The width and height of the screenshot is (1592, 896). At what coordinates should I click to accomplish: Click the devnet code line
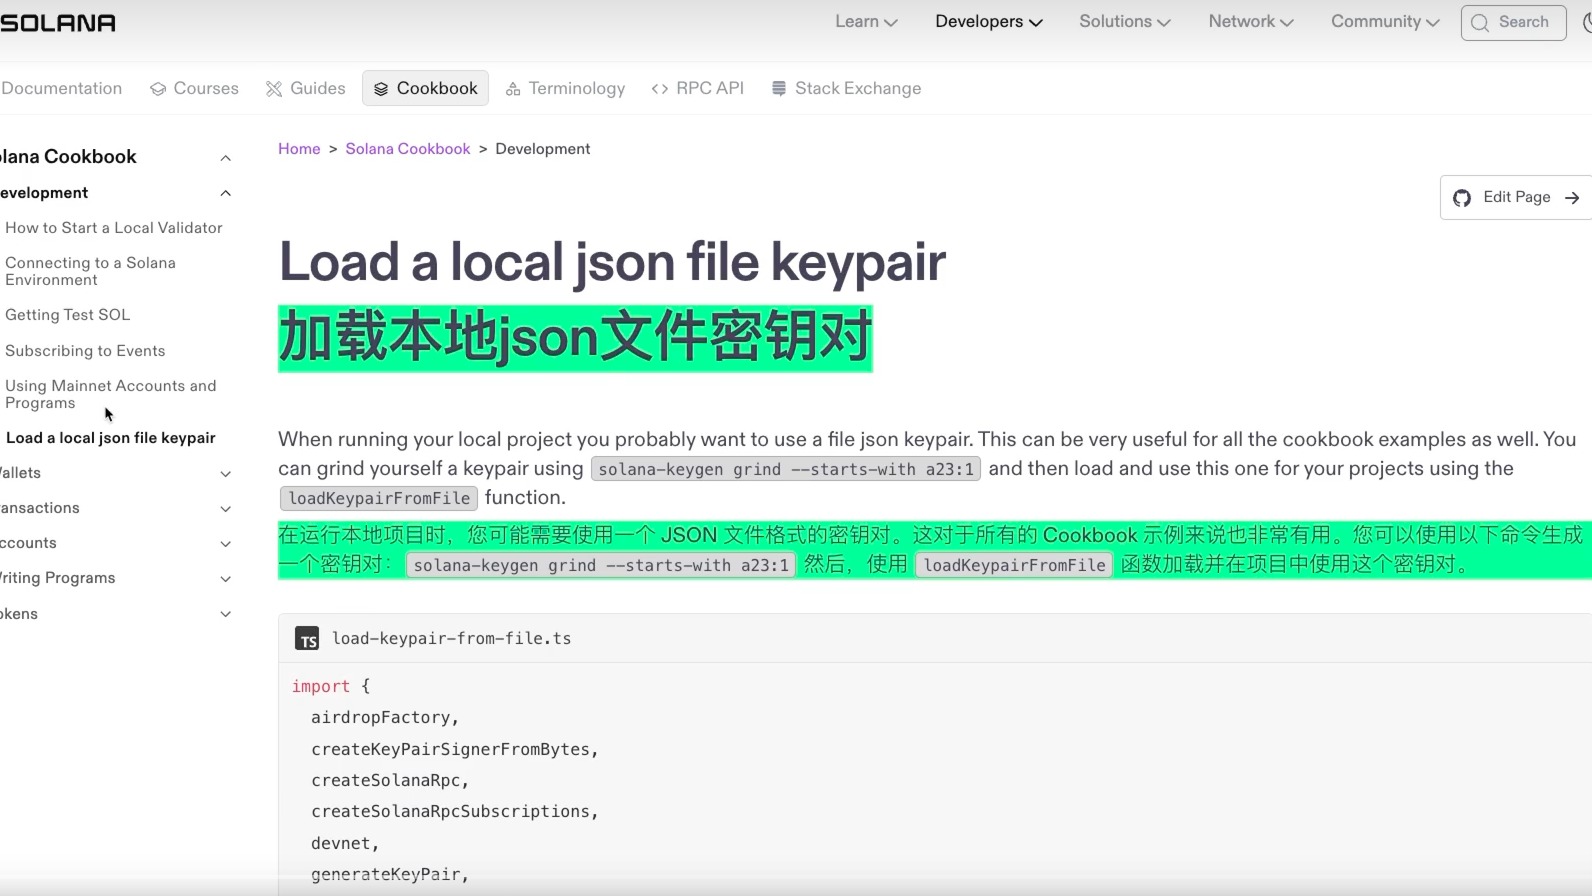(x=345, y=843)
